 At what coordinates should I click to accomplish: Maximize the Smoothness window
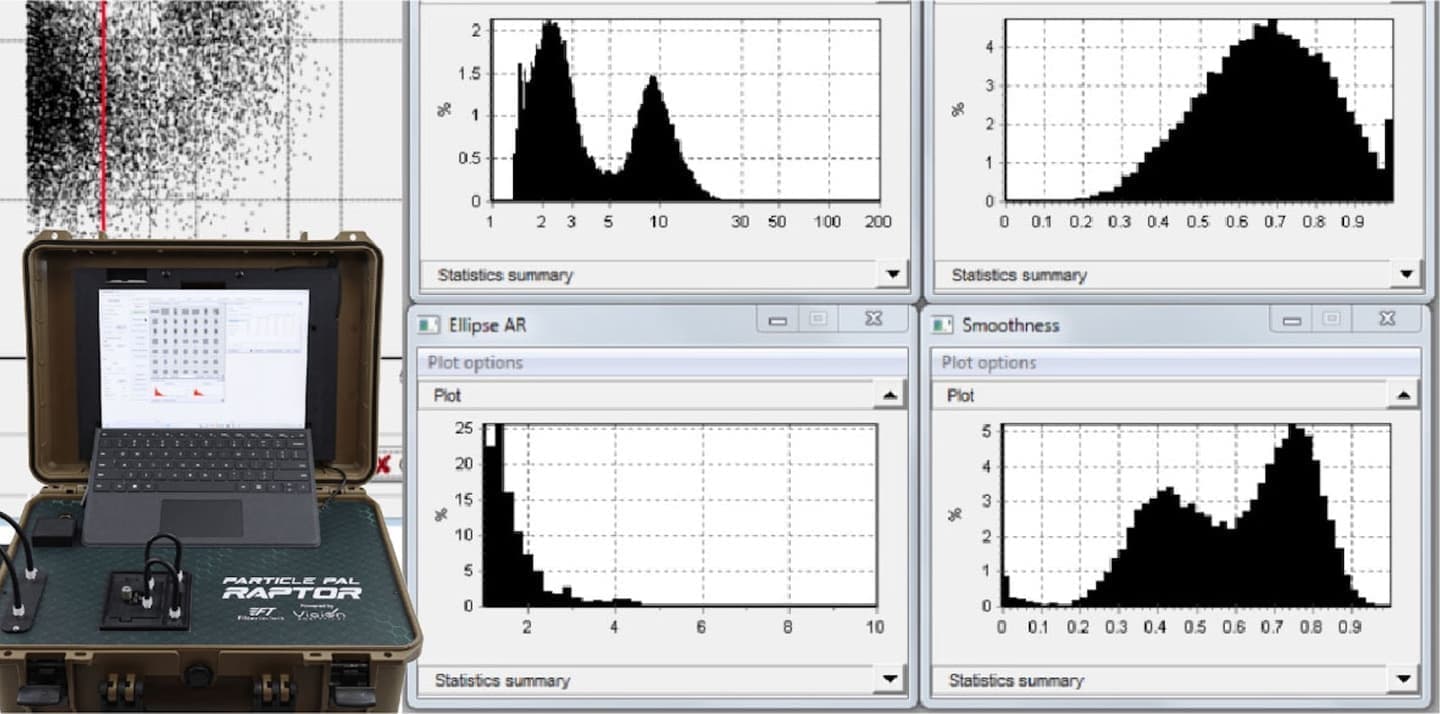click(1333, 320)
